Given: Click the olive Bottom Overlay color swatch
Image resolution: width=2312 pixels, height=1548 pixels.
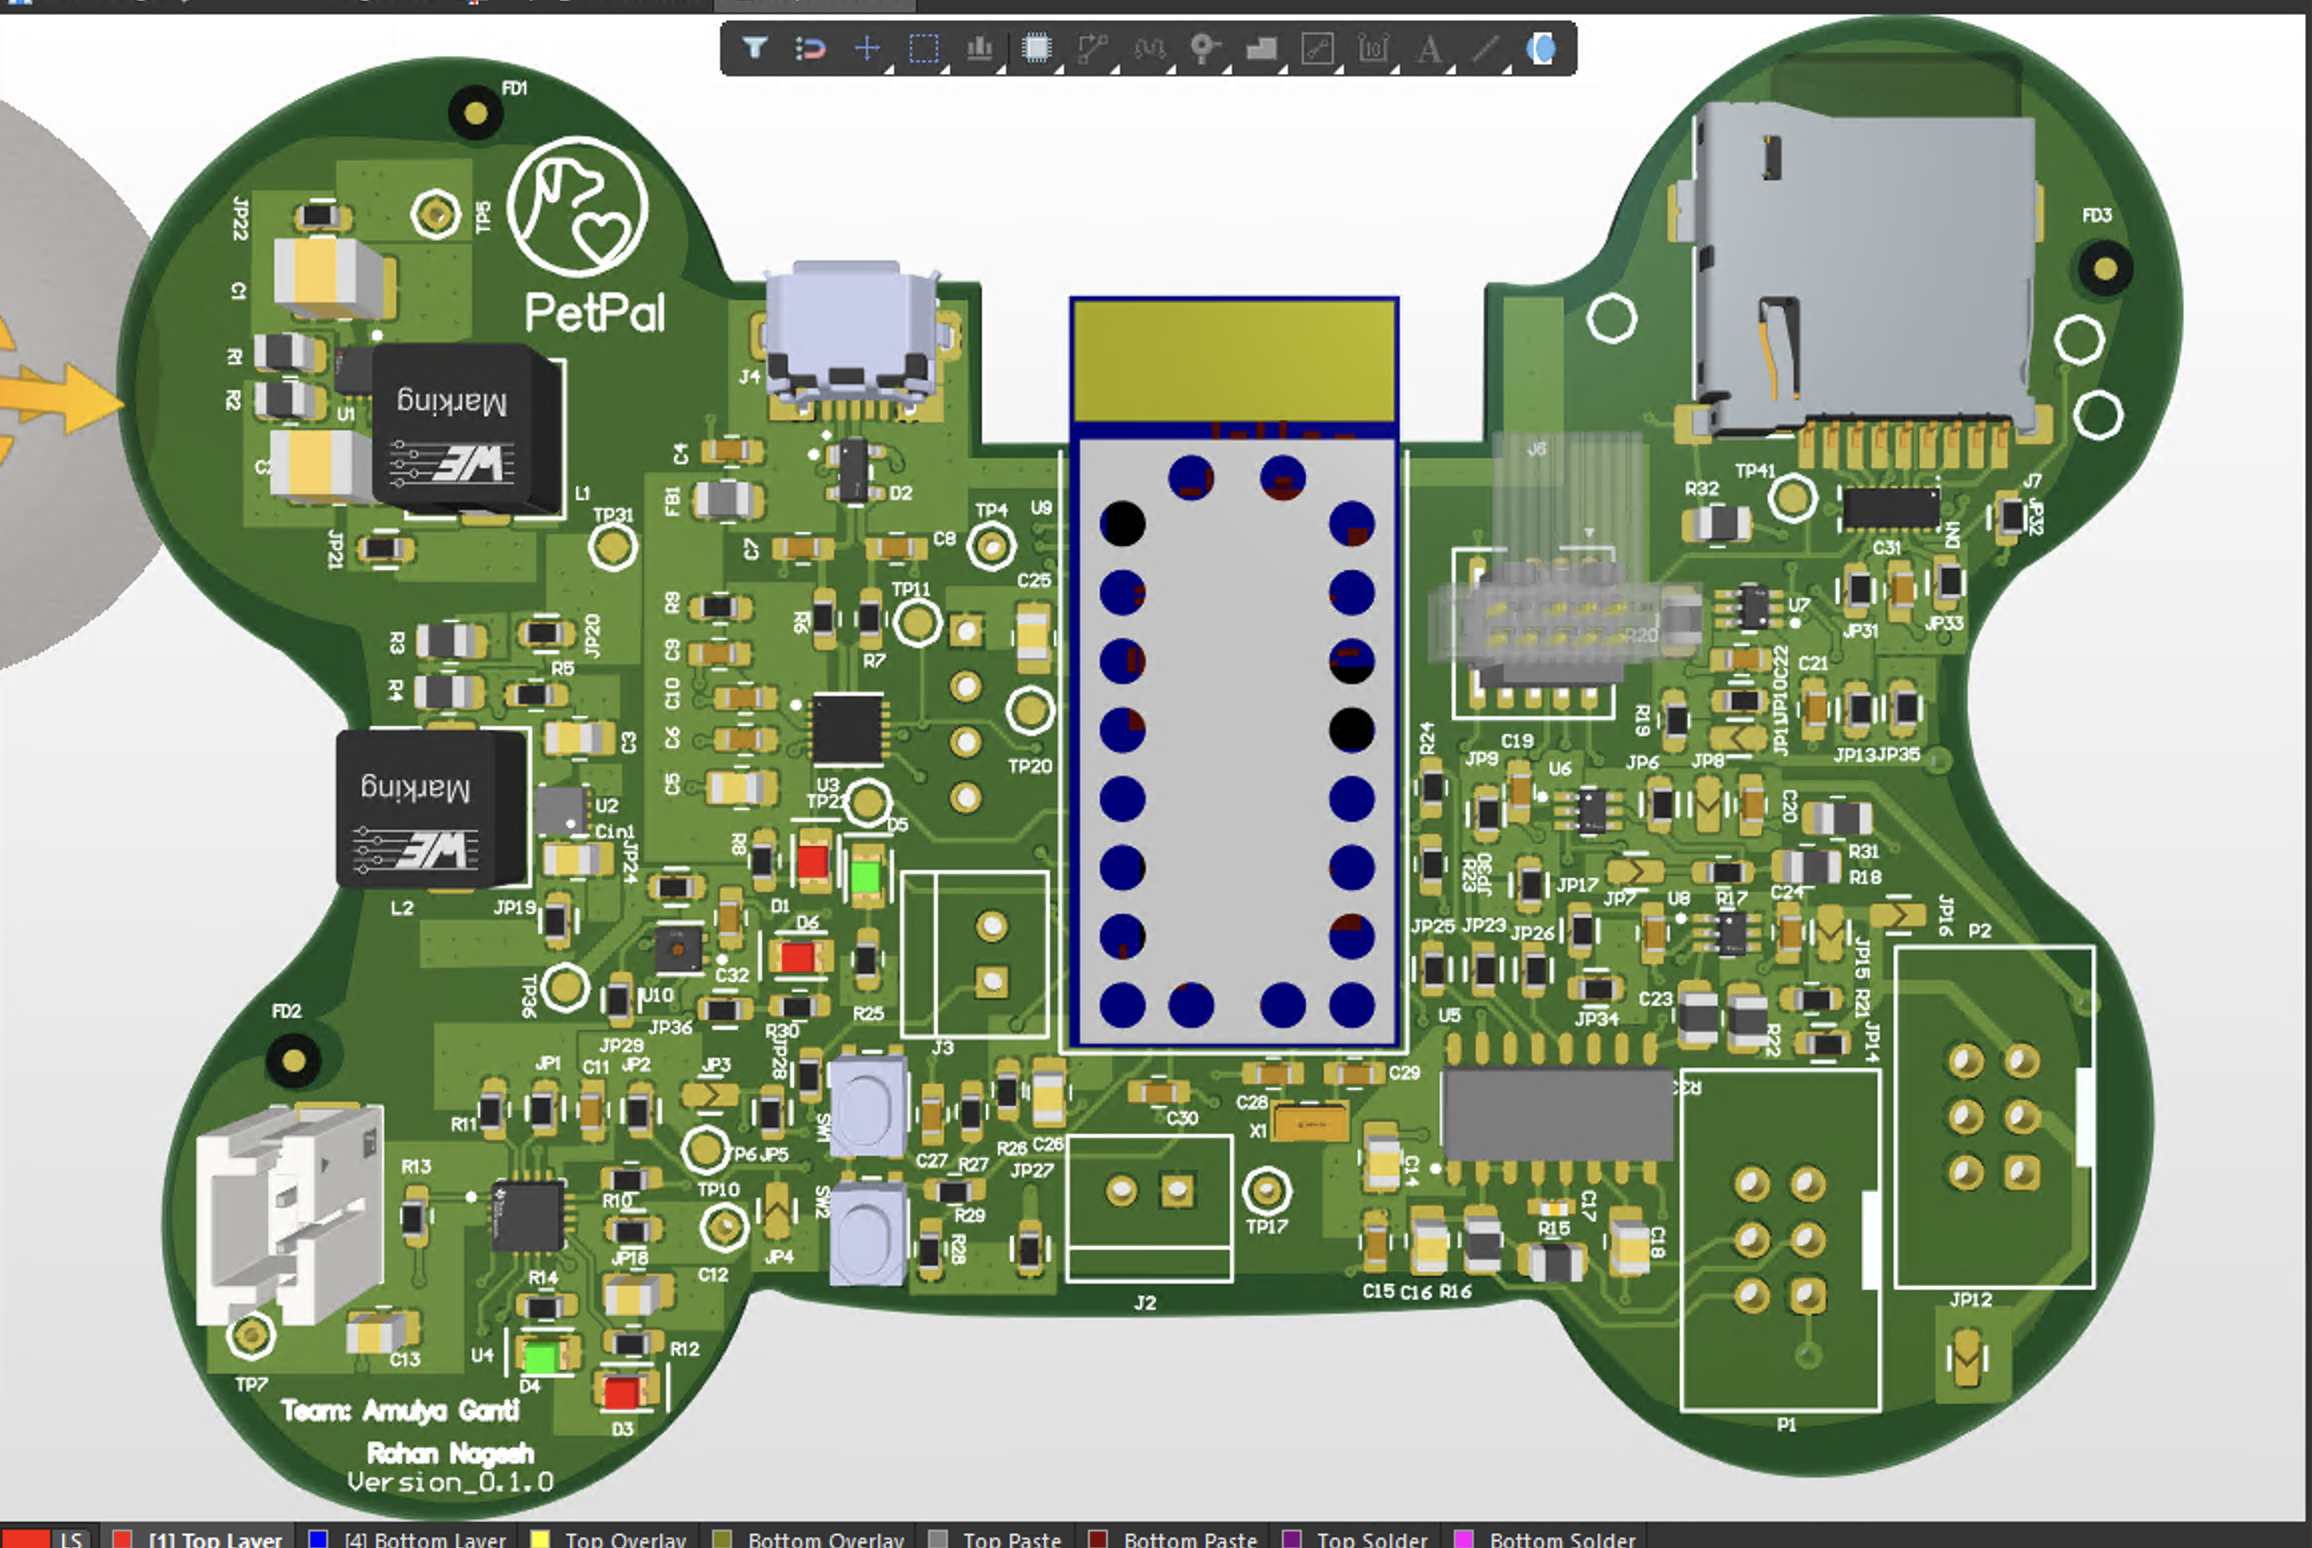Looking at the screenshot, I should tap(722, 1539).
